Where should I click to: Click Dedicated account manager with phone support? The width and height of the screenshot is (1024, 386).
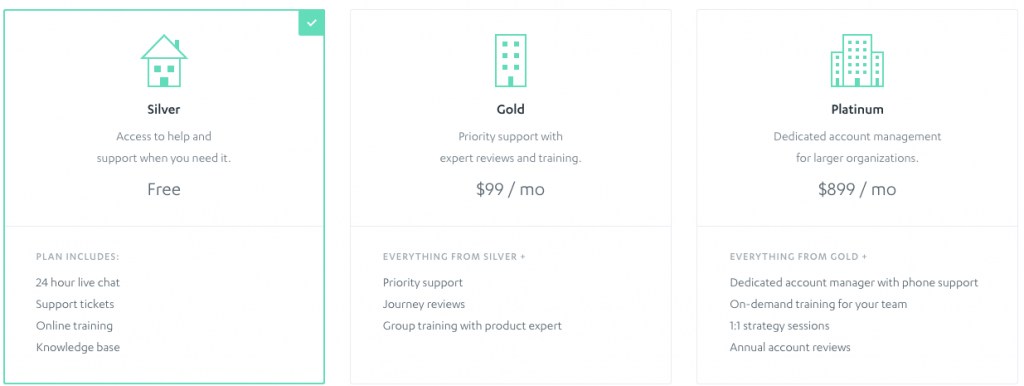854,282
